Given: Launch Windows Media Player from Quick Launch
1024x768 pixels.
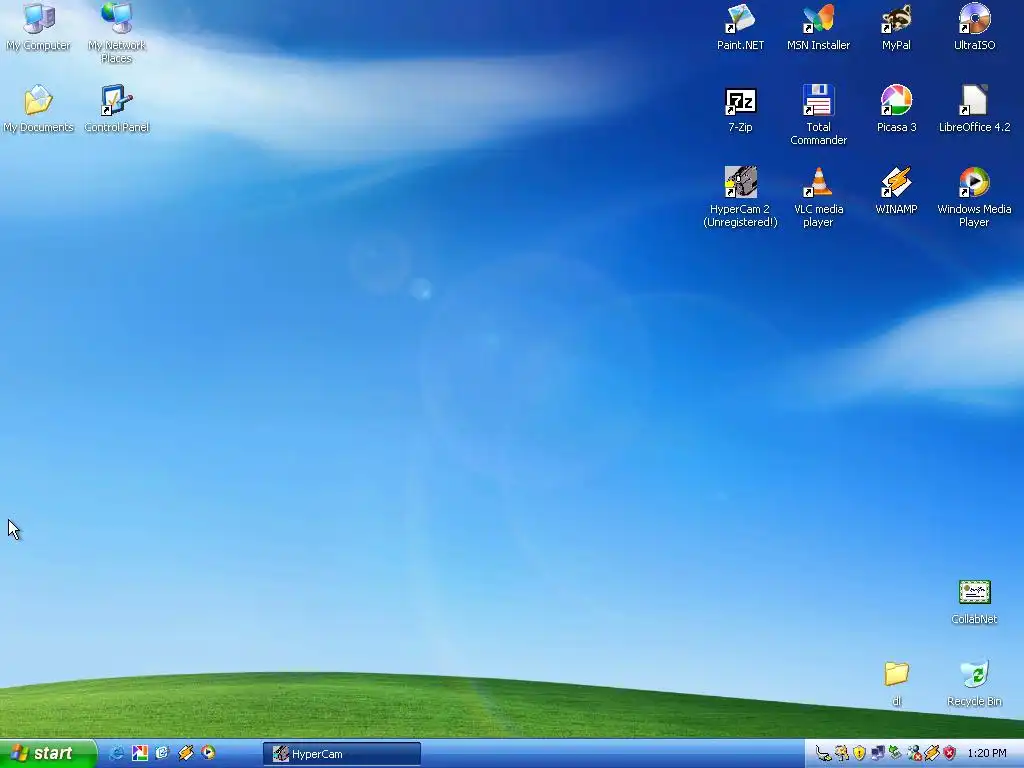Looking at the screenshot, I should pos(208,753).
